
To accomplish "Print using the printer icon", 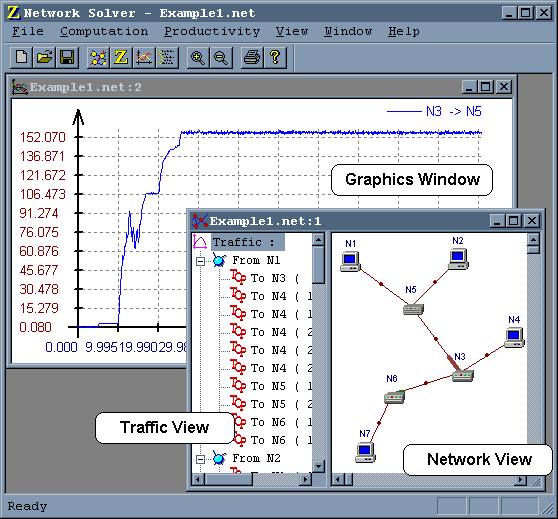I will click(252, 57).
